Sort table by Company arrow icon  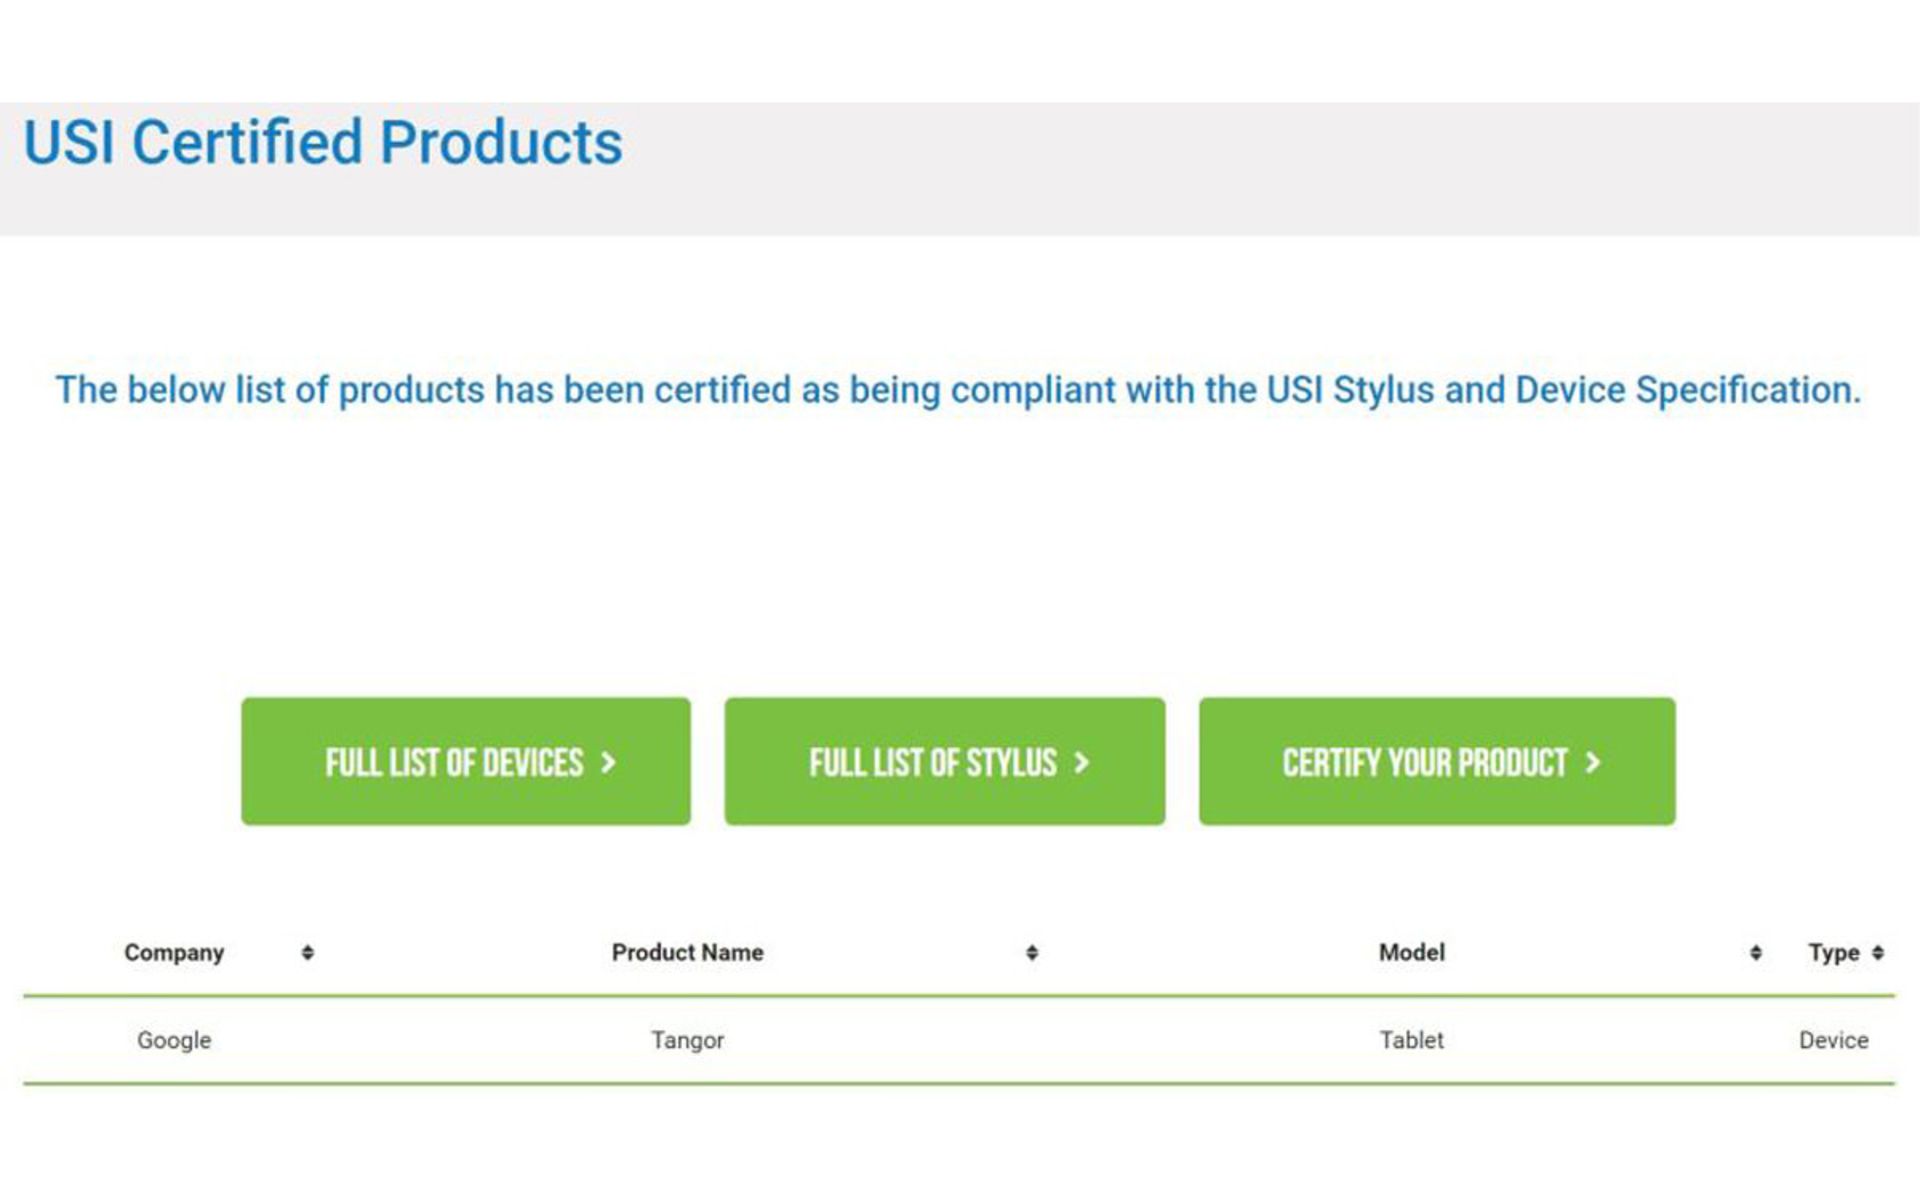pyautogui.click(x=308, y=953)
